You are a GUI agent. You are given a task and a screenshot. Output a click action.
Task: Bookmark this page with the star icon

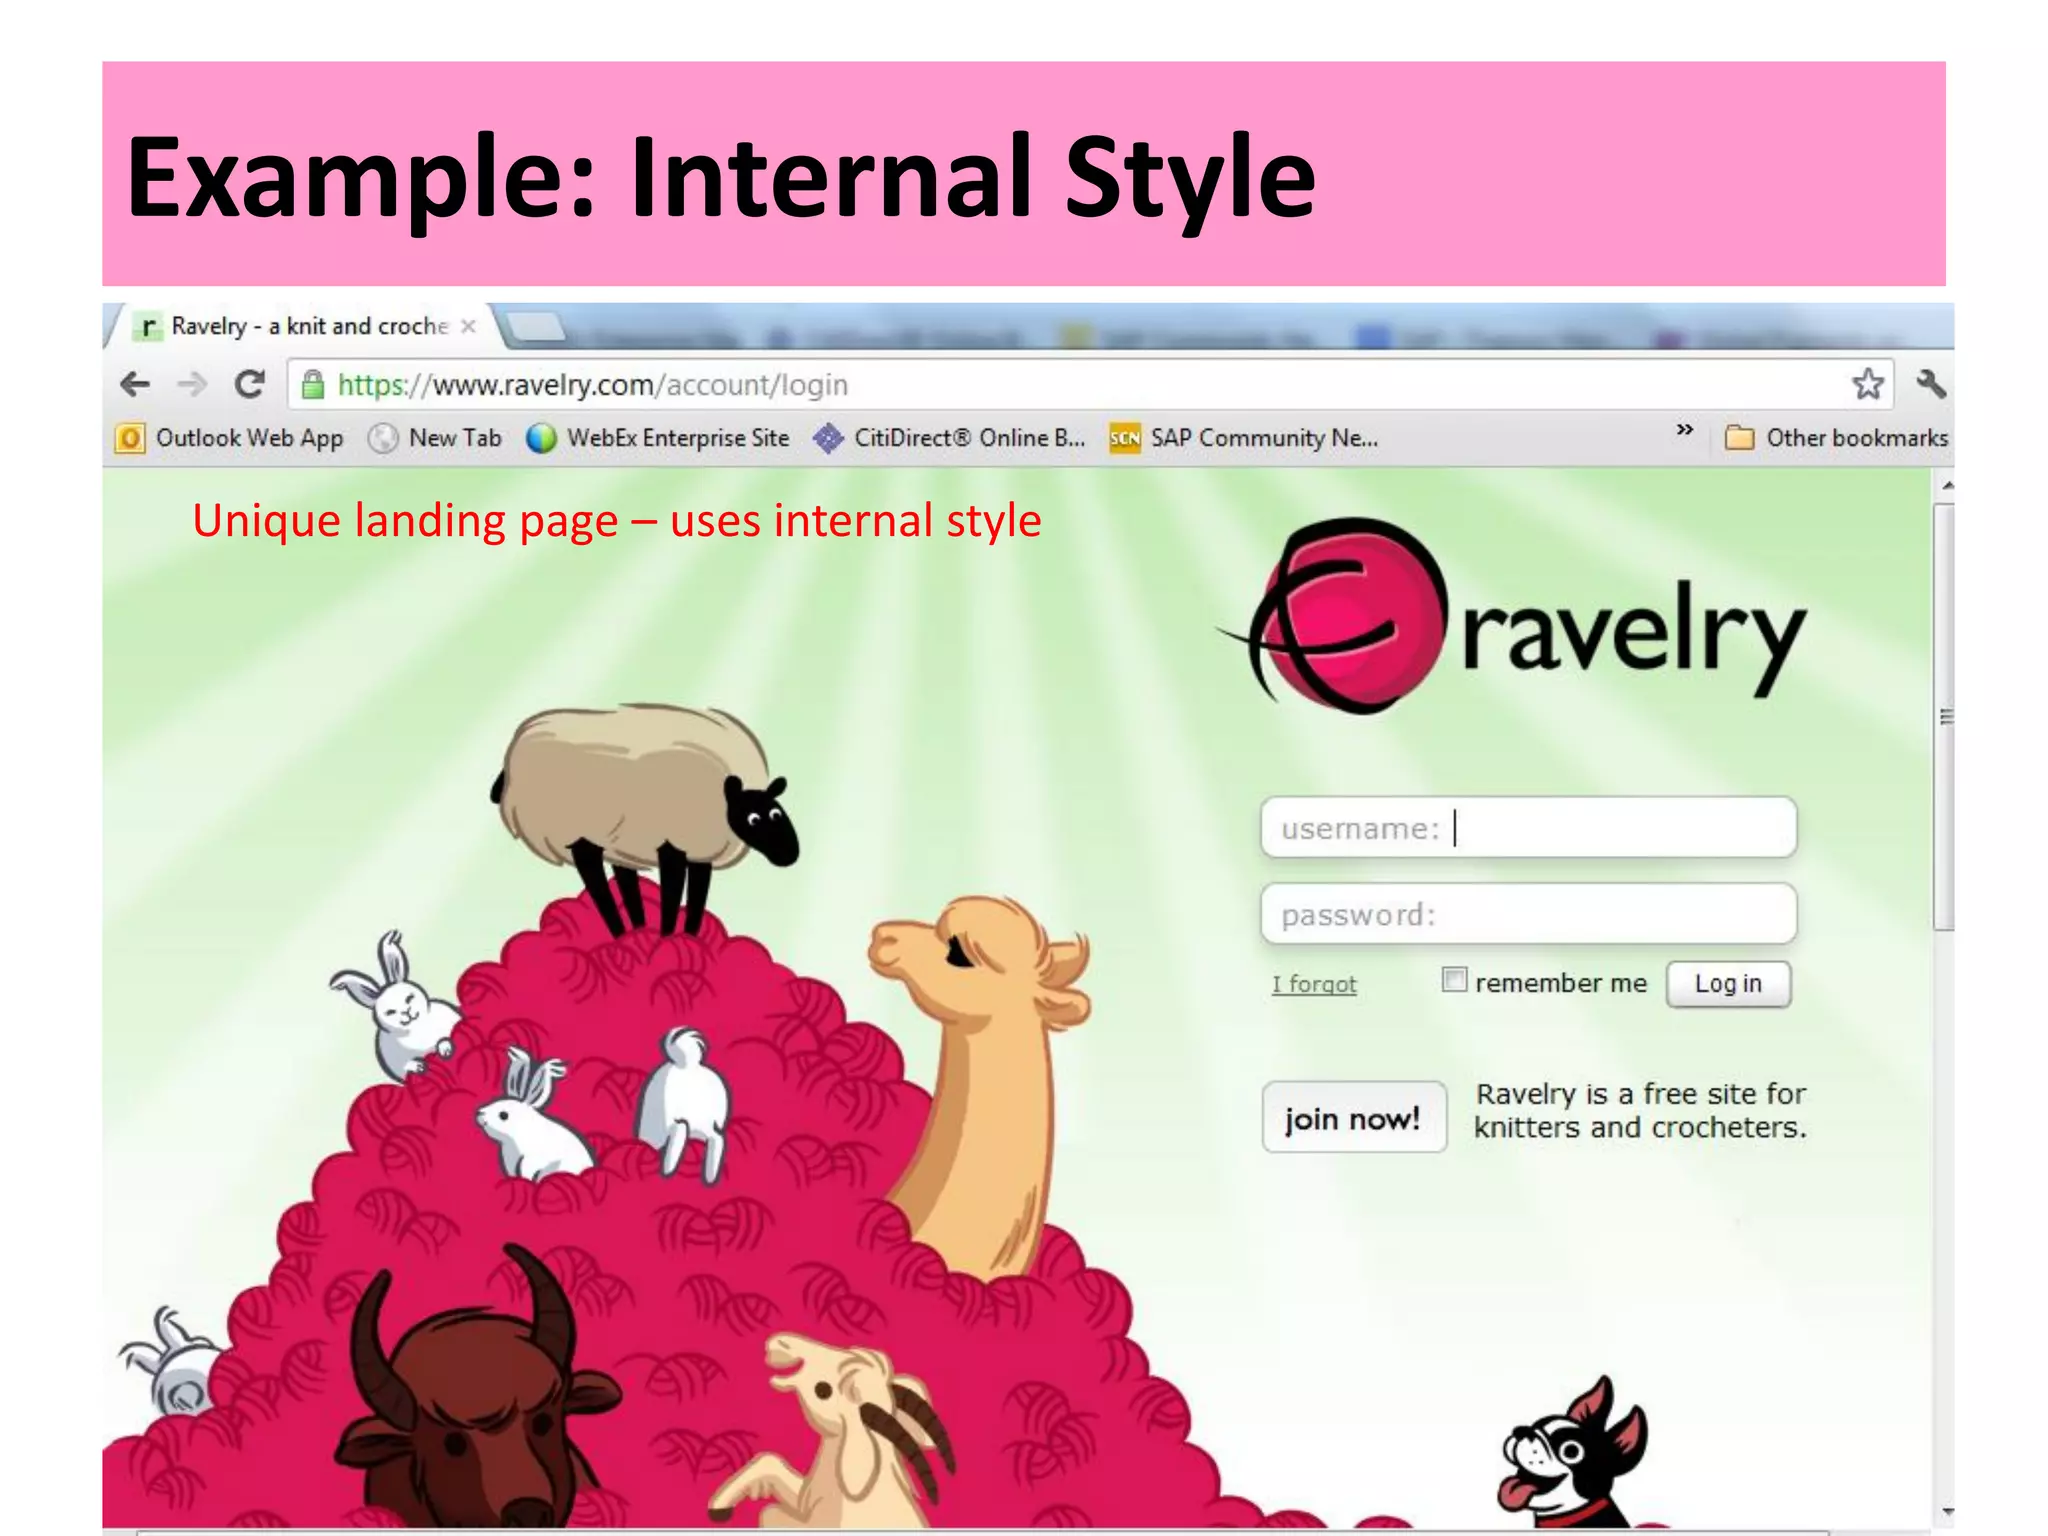tap(1868, 384)
